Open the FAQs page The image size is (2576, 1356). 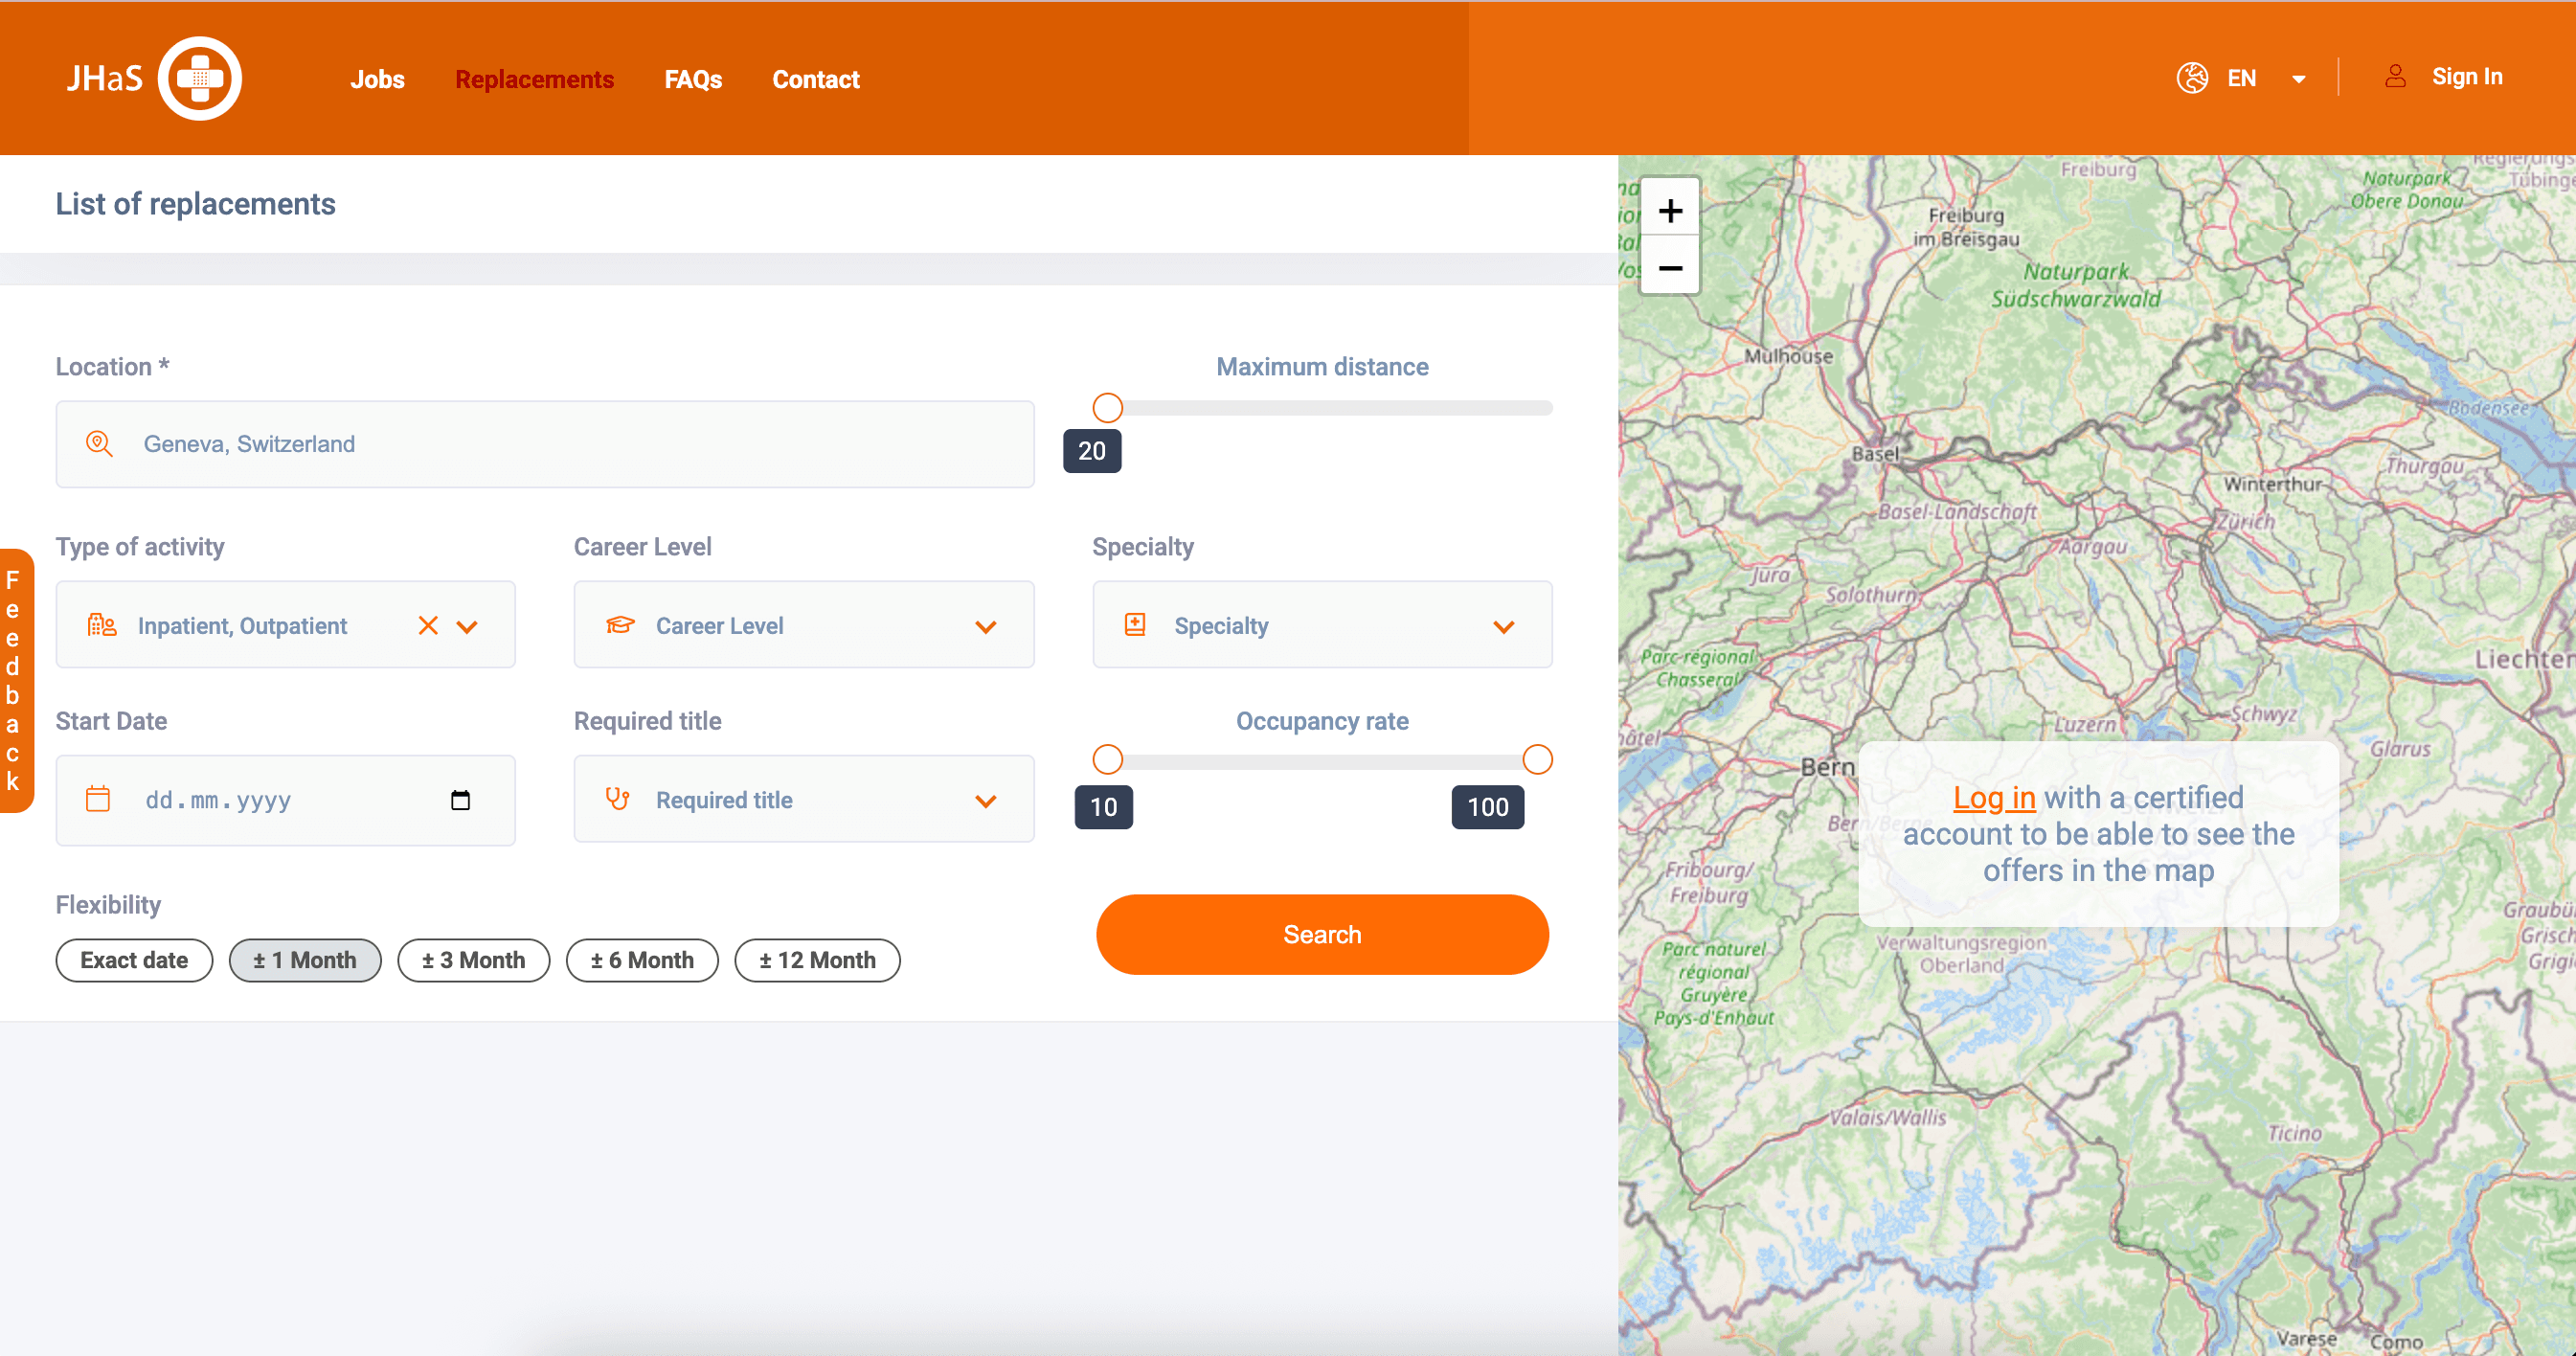pyautogui.click(x=693, y=79)
